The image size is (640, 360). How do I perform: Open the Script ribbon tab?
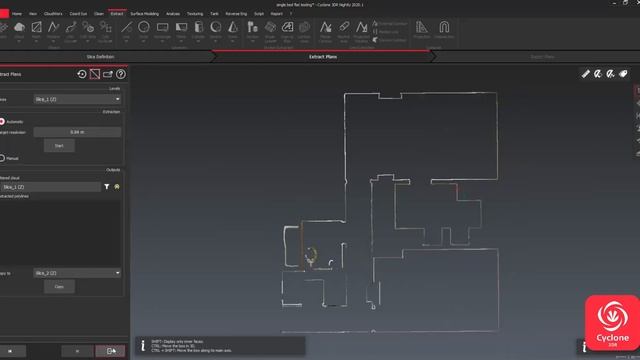(259, 13)
